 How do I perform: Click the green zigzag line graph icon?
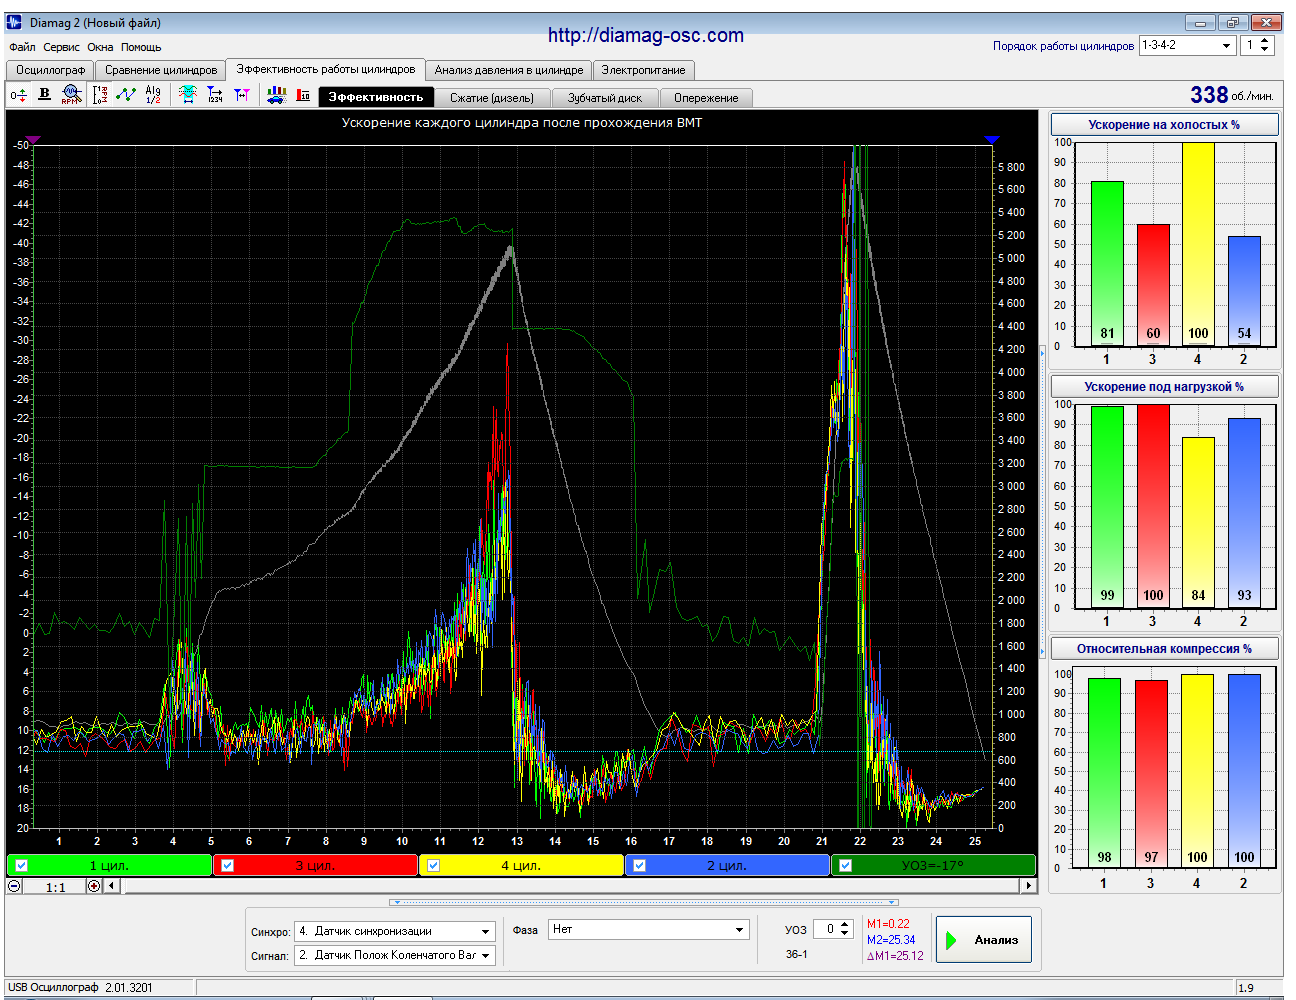tap(126, 95)
